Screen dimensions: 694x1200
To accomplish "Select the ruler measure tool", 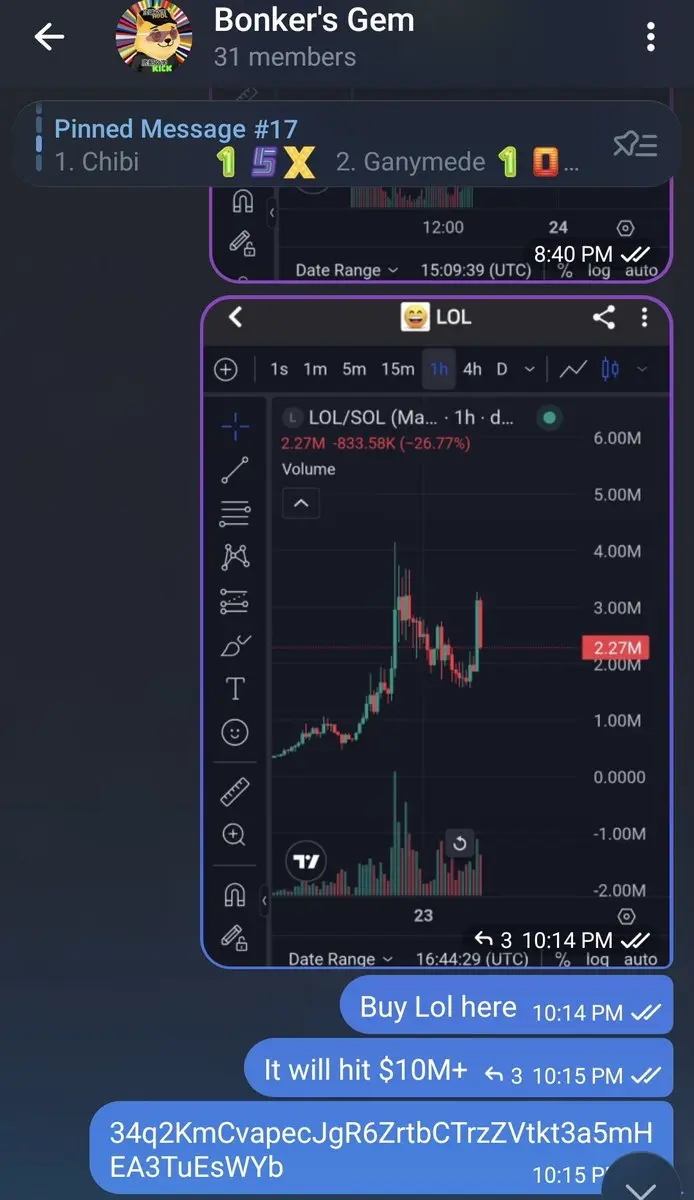I will point(235,792).
